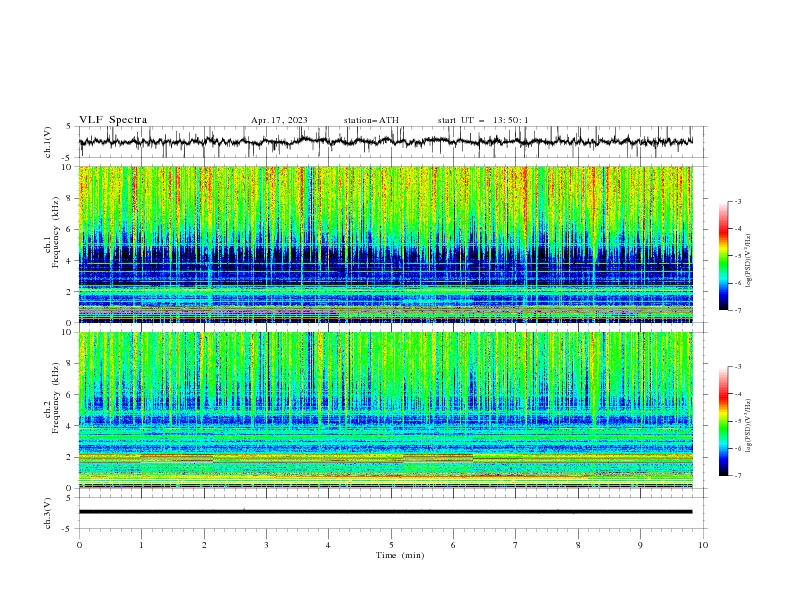Click the ch.1 PSD color bar
792x612 pixels.
click(x=723, y=256)
